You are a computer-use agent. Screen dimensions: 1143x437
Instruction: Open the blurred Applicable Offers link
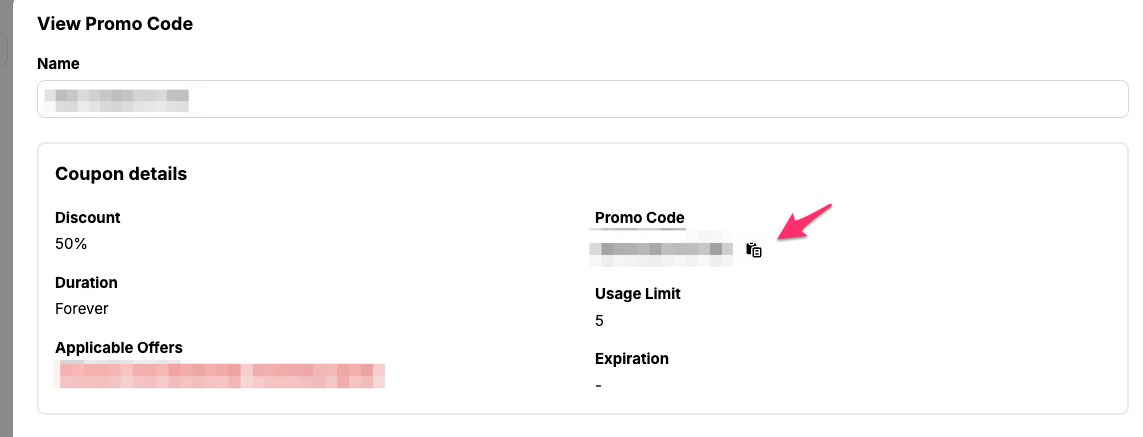pos(220,369)
